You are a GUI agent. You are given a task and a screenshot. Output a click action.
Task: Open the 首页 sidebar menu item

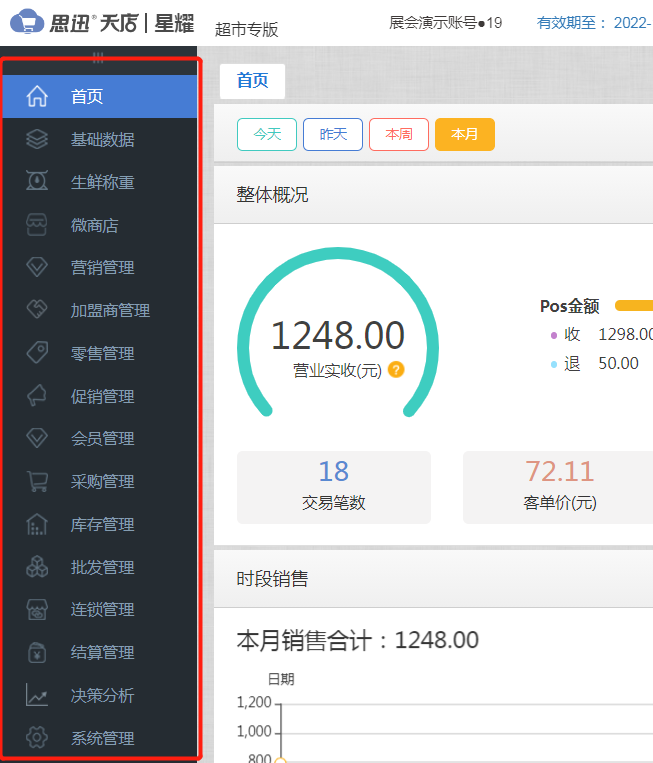pos(100,96)
